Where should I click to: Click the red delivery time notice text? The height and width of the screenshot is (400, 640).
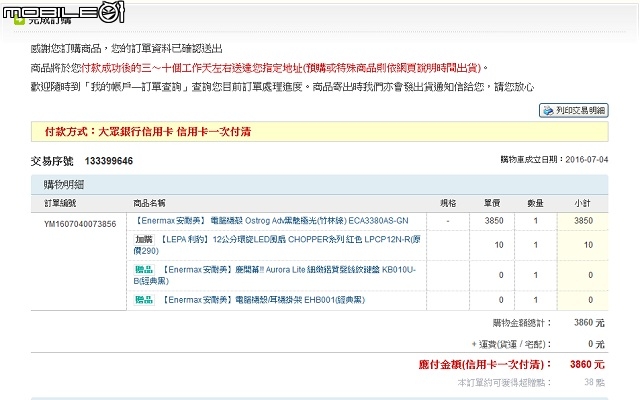point(281,68)
